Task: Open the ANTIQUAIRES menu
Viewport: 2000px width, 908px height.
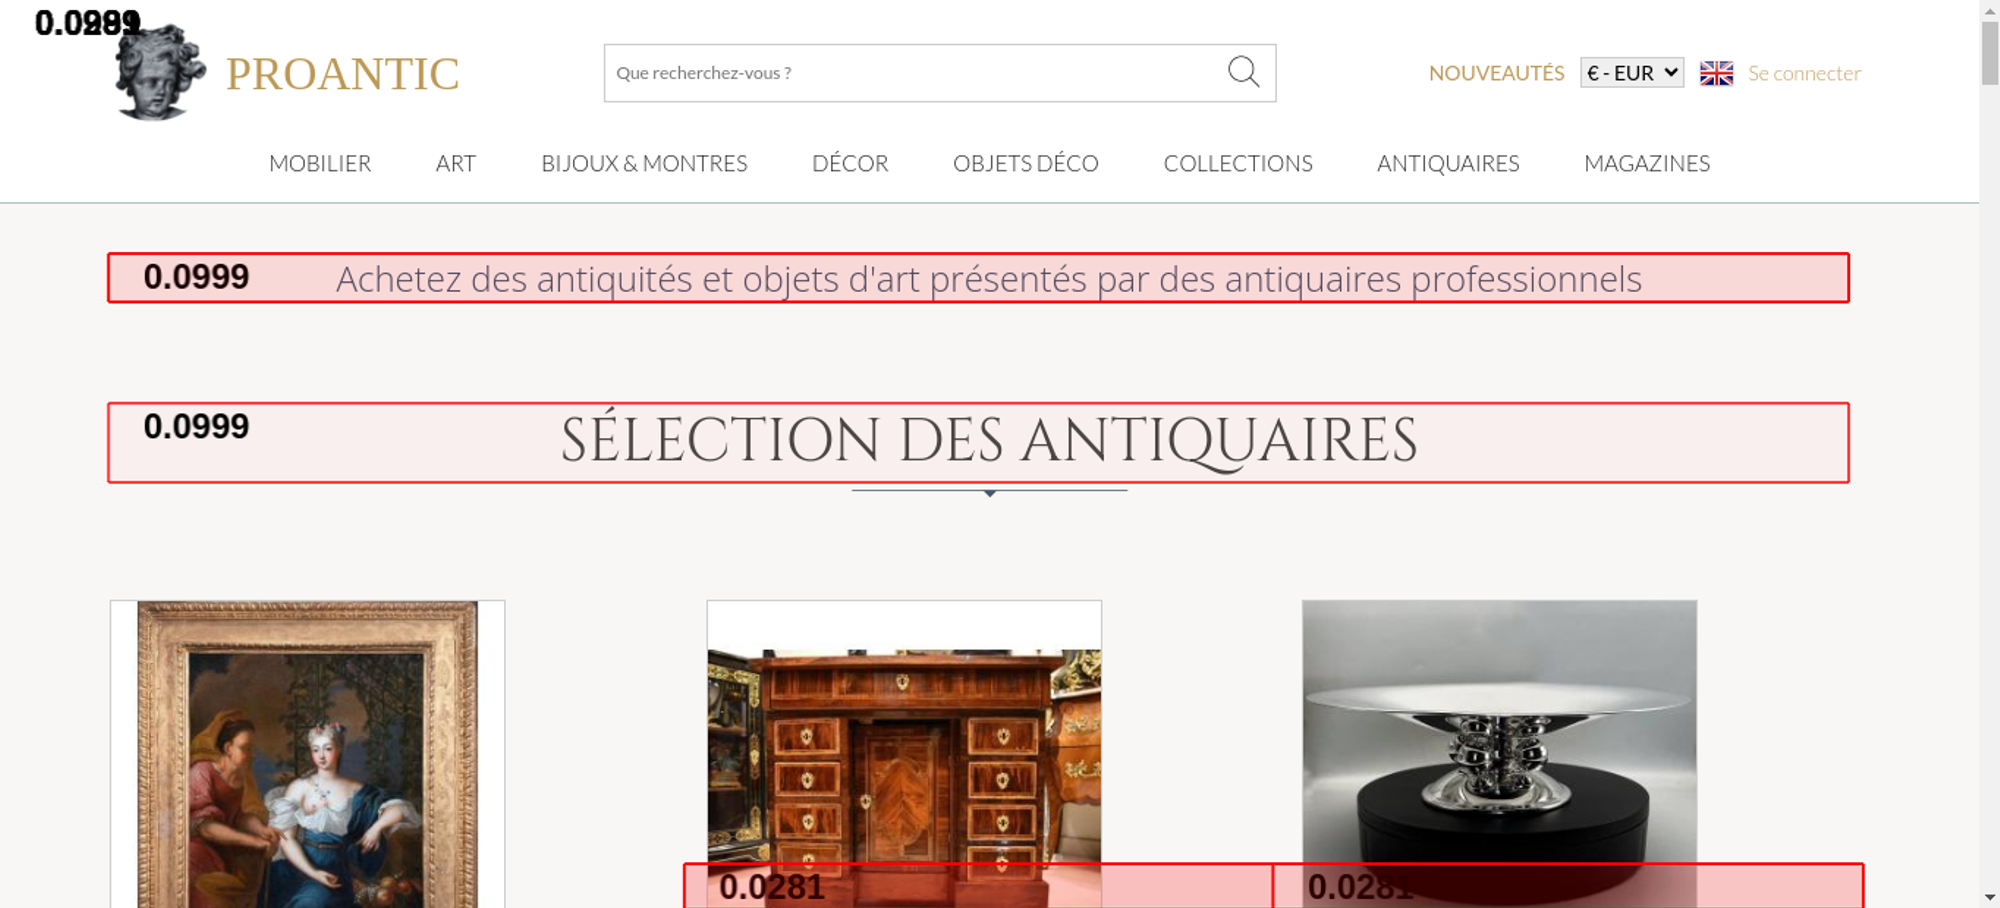Action: [x=1448, y=163]
